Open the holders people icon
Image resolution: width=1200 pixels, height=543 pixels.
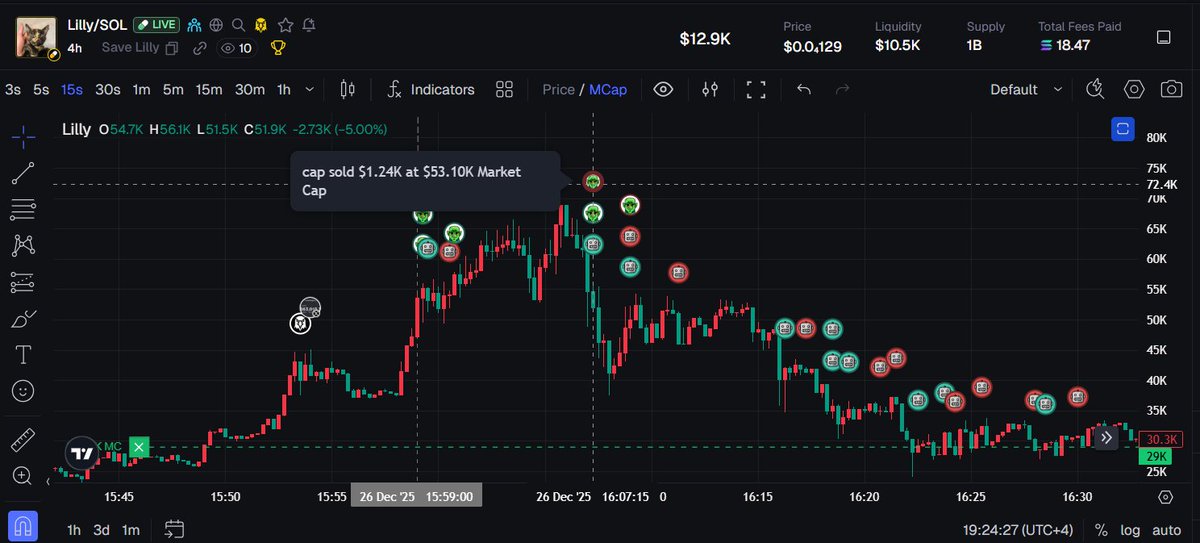[x=194, y=24]
